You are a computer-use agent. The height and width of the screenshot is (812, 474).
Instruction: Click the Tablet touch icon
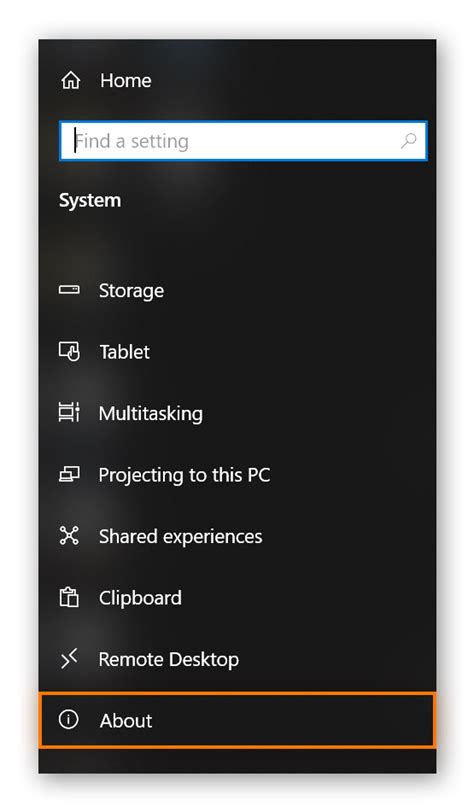click(x=69, y=351)
